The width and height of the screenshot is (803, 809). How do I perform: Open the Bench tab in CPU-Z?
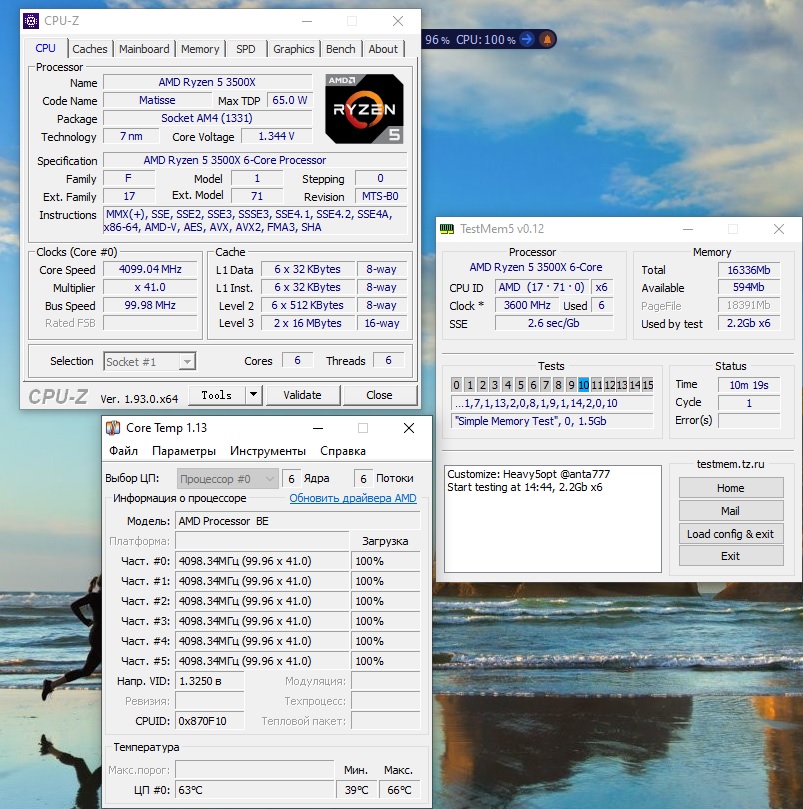click(x=341, y=49)
